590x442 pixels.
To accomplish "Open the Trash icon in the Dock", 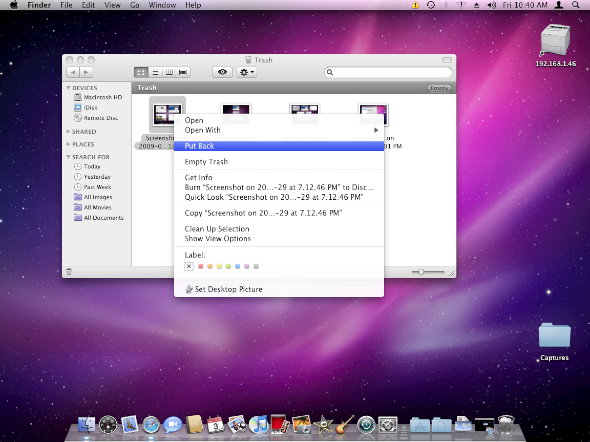I will click(x=506, y=425).
